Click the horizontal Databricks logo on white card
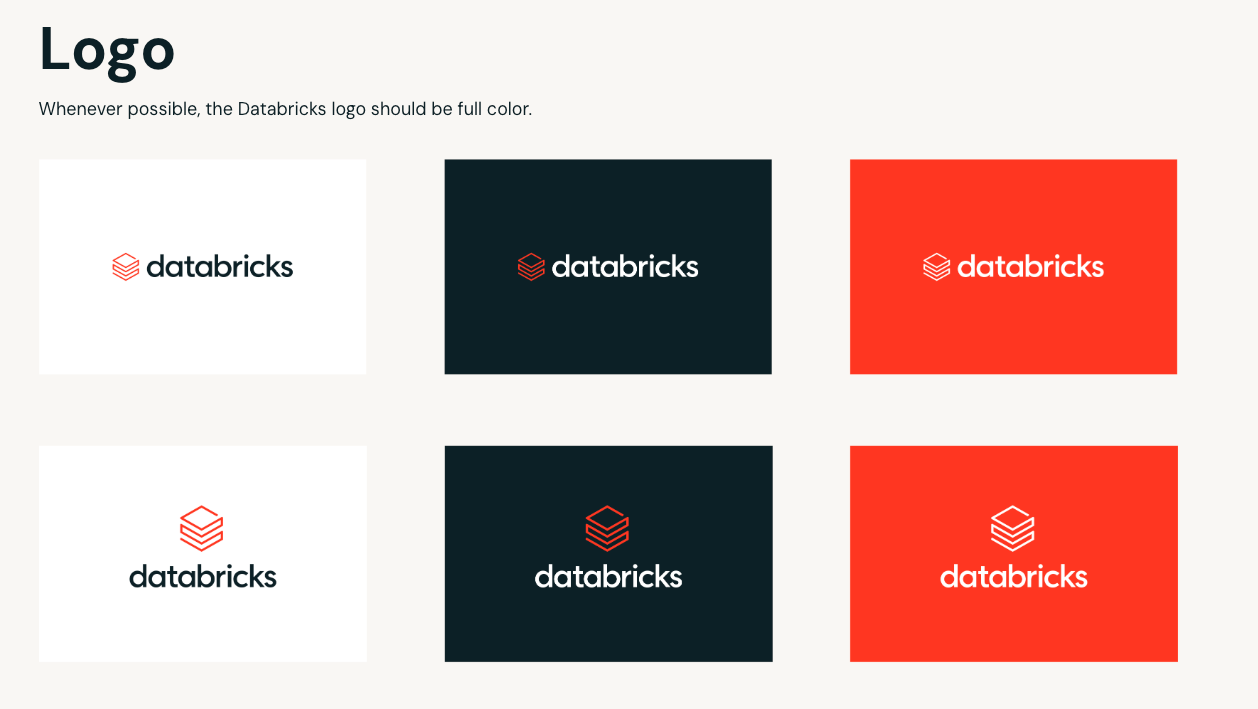 click(x=203, y=267)
